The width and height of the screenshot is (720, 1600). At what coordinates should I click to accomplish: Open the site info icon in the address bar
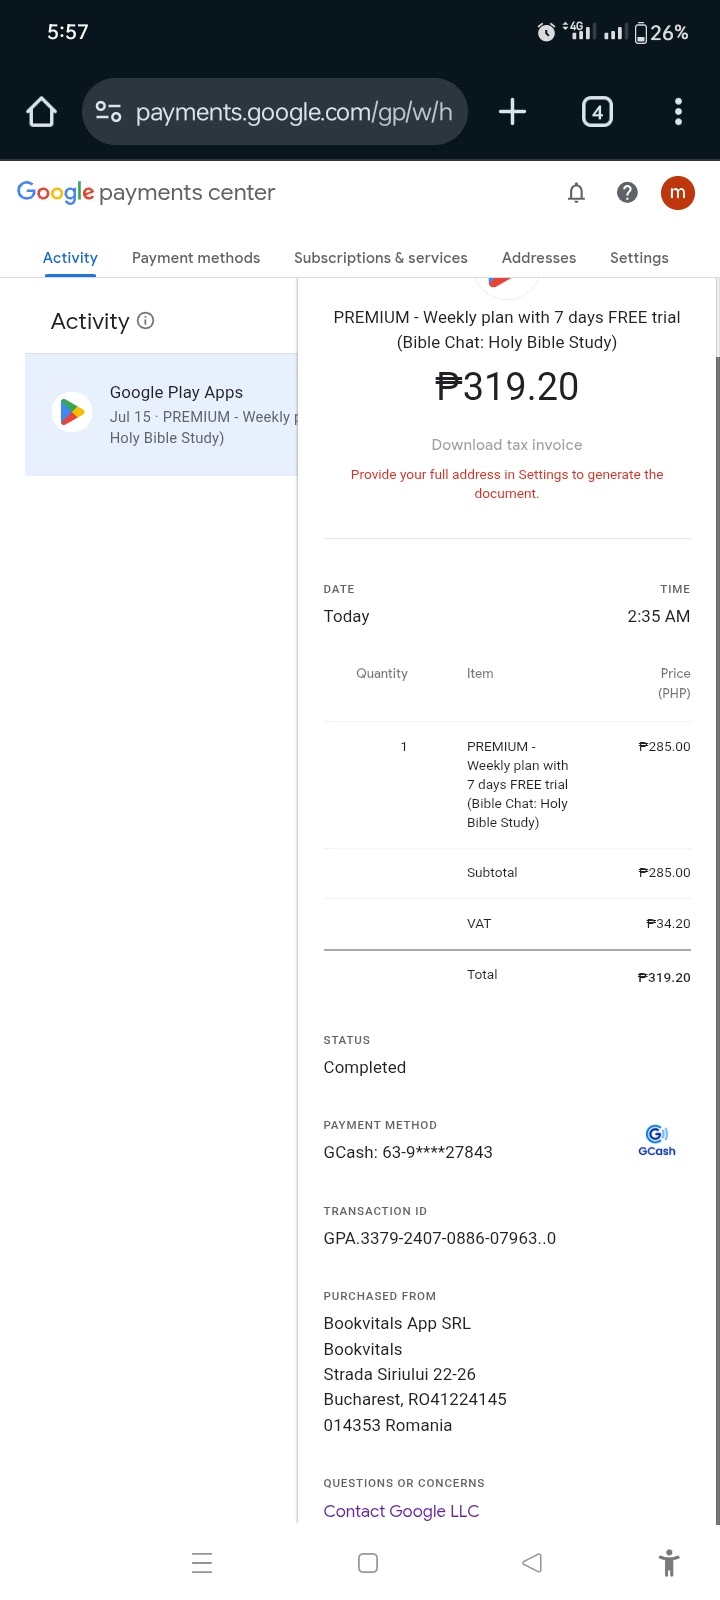(x=108, y=111)
